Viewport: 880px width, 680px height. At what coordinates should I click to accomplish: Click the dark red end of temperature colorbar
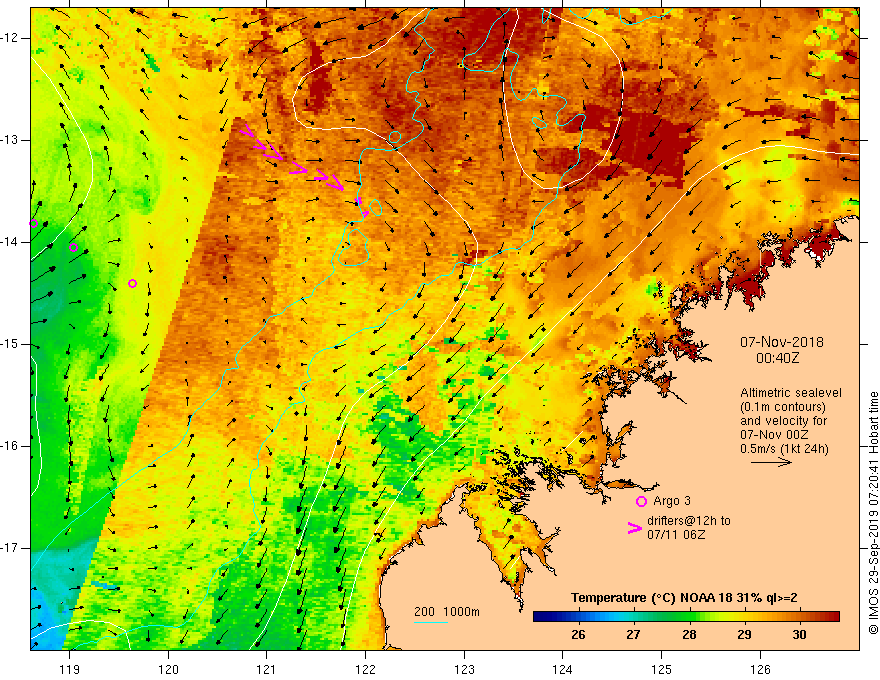tap(833, 617)
